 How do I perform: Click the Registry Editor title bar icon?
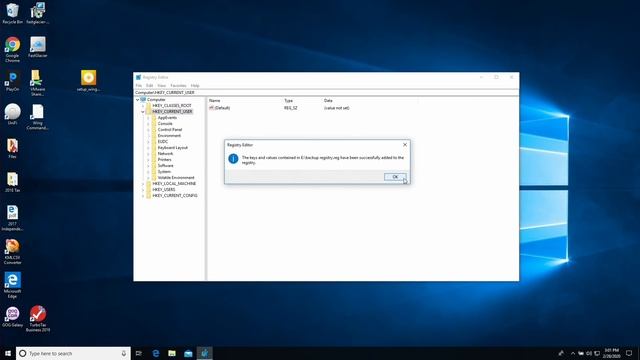[138, 77]
